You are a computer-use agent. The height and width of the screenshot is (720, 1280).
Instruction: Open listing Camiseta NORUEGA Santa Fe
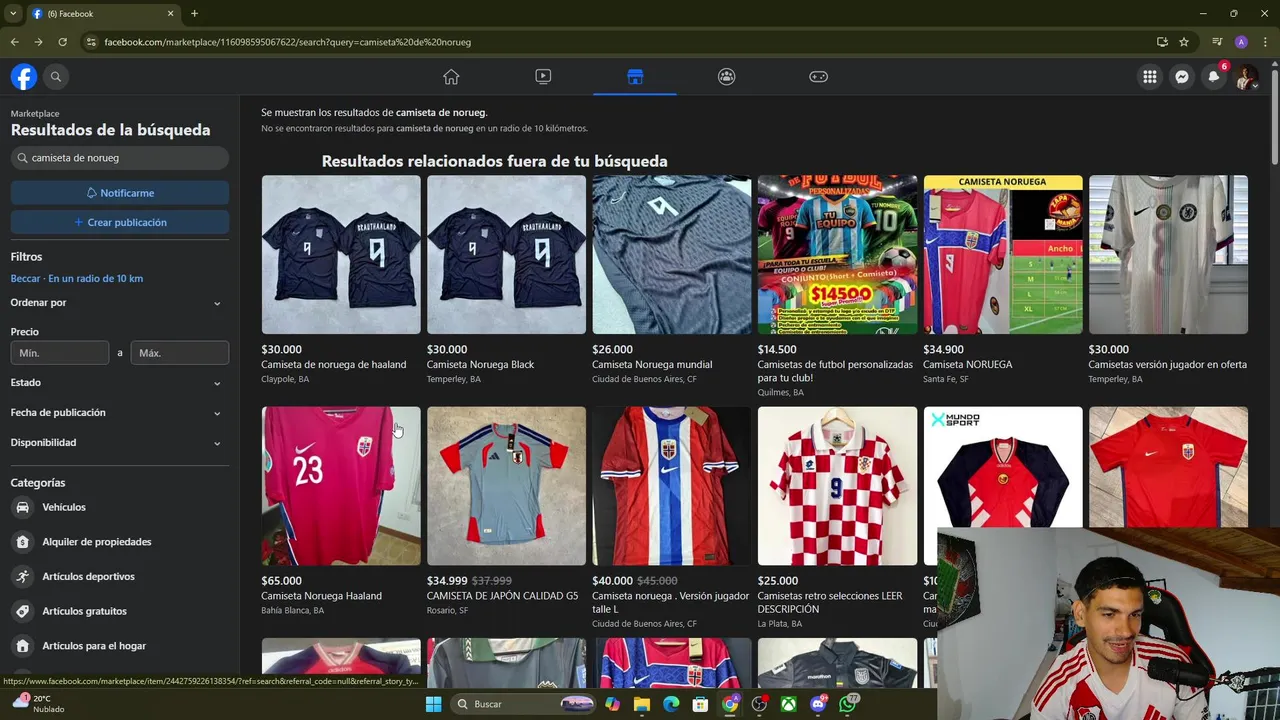pyautogui.click(x=1003, y=280)
